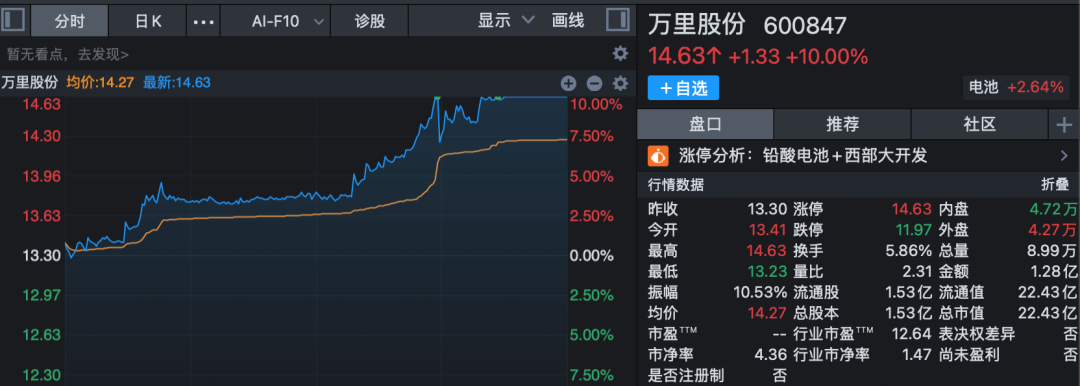Click the 电池 +2.64% sector tag

pyautogui.click(x=1017, y=88)
